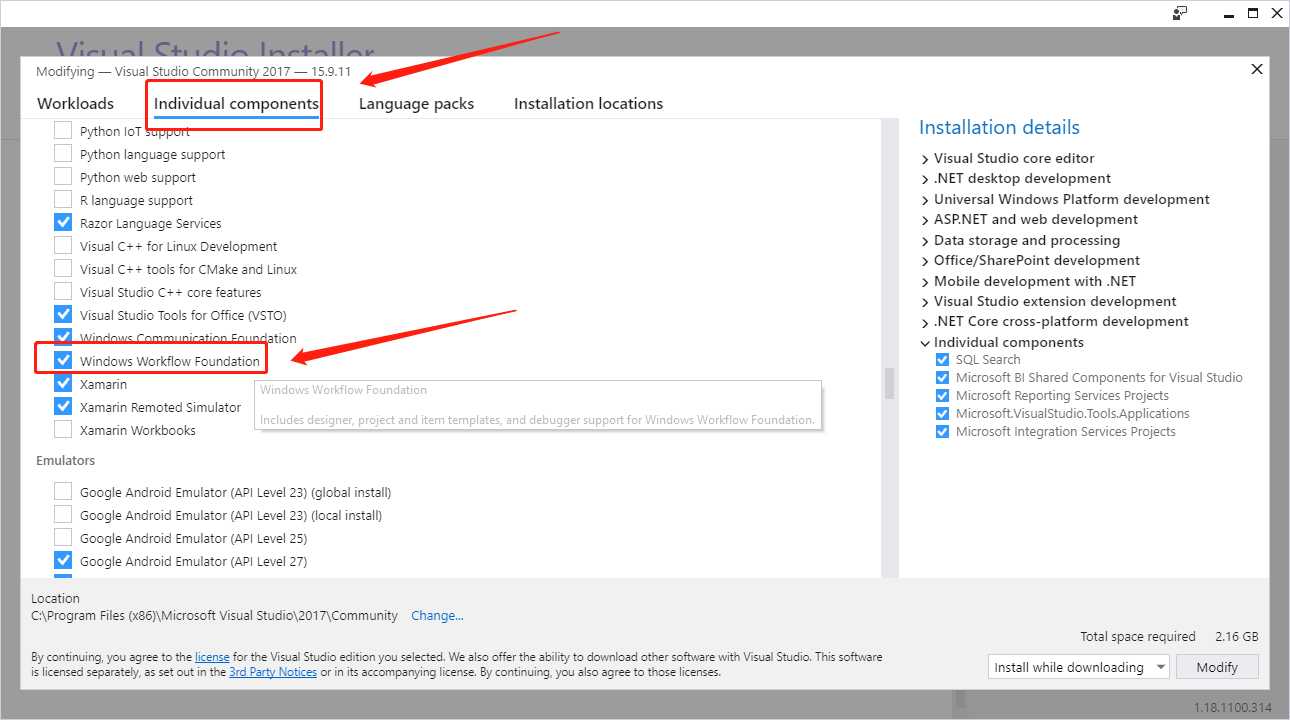The image size is (1290, 720).
Task: Enable Visual C++ tools for CMake and Linux
Action: pyautogui.click(x=63, y=269)
